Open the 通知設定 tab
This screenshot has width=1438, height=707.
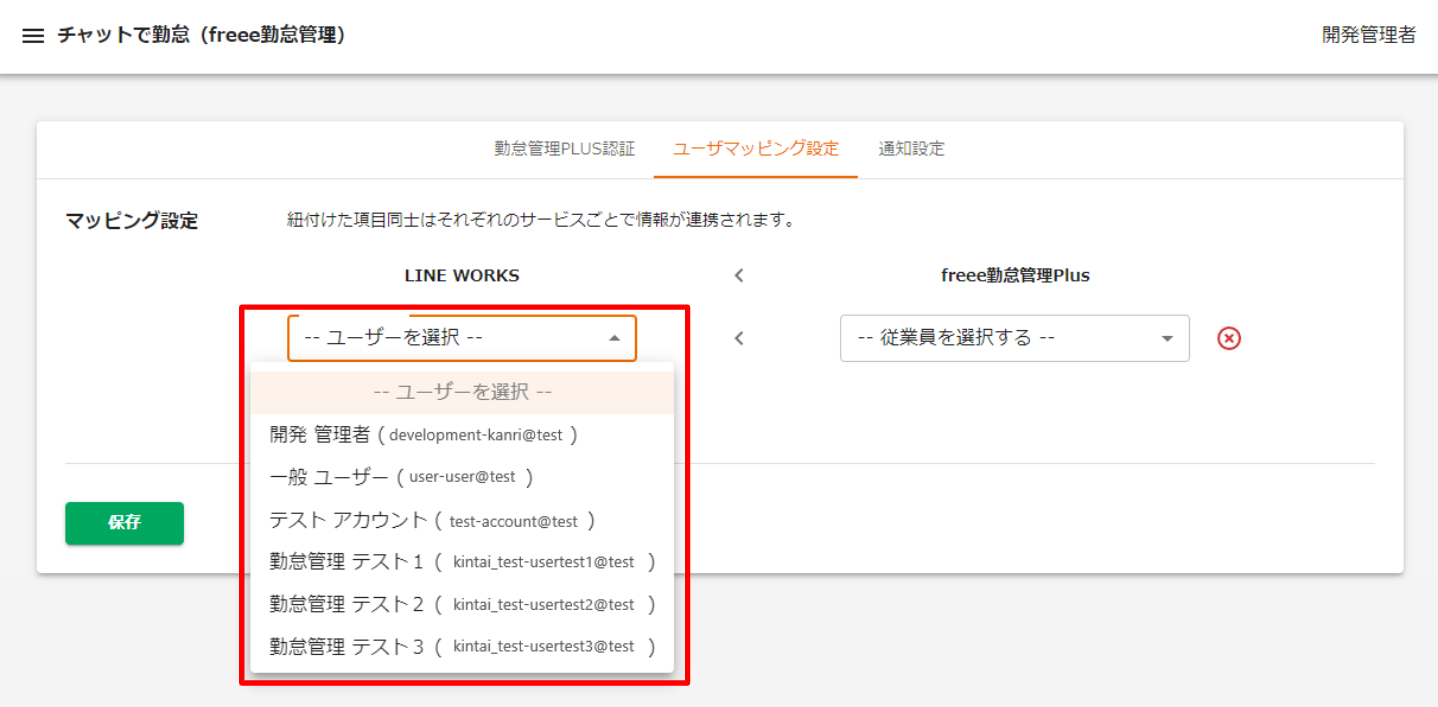coord(912,149)
